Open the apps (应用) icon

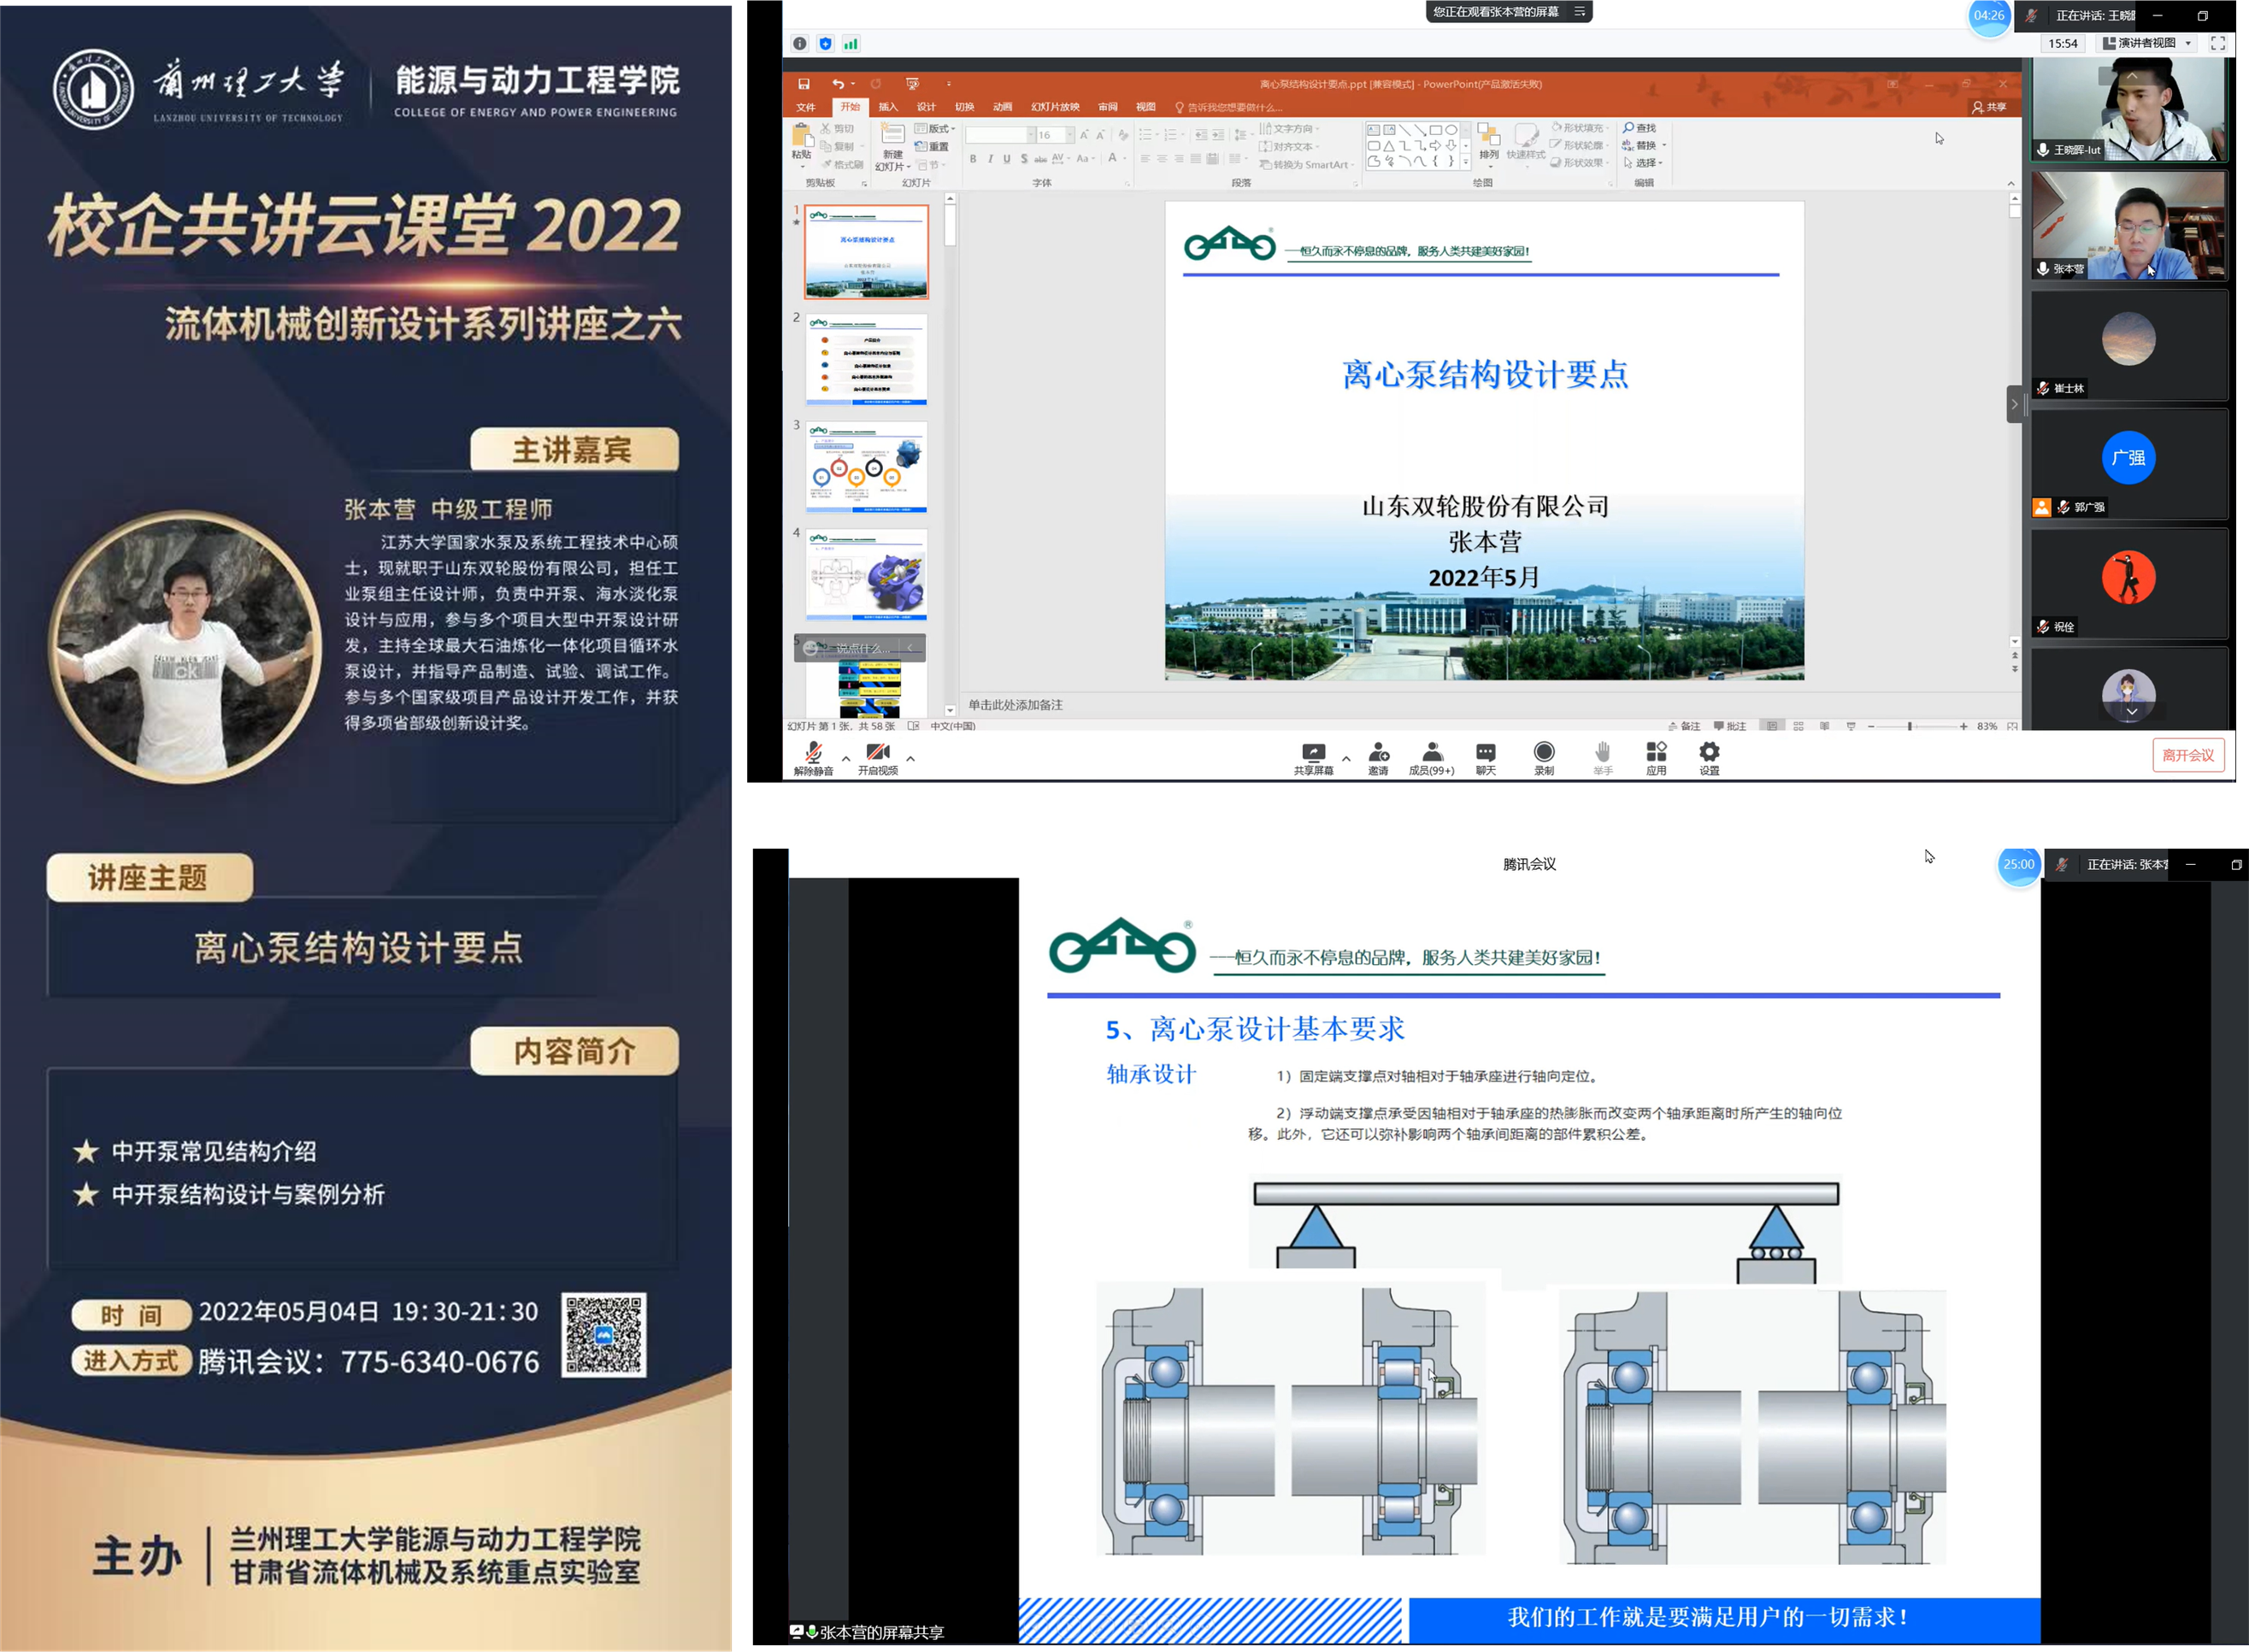click(1656, 753)
